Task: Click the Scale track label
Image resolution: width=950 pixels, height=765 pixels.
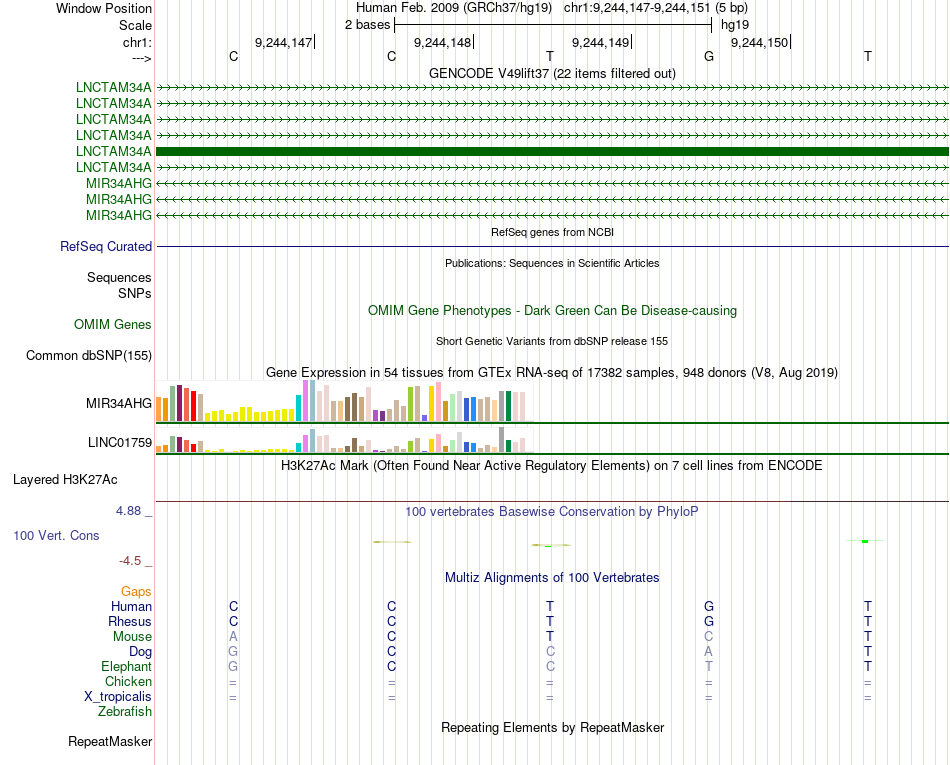Action: click(x=135, y=25)
